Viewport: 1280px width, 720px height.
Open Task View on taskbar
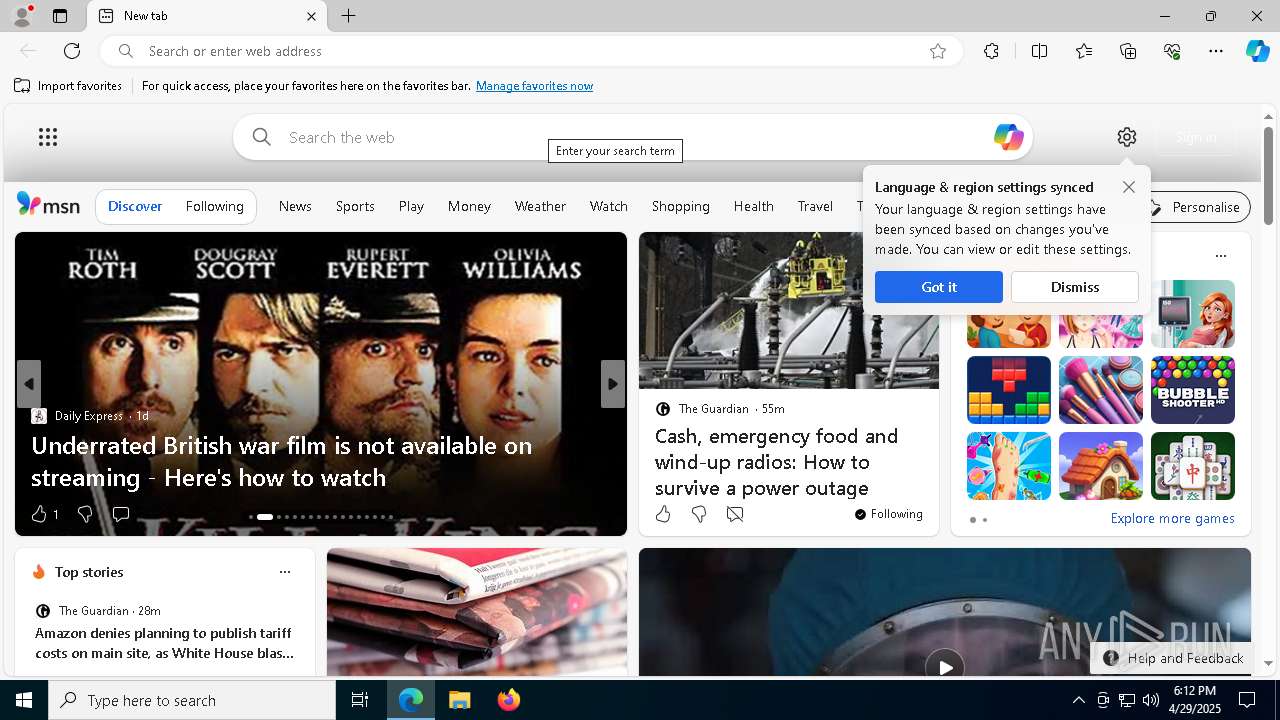click(360, 700)
